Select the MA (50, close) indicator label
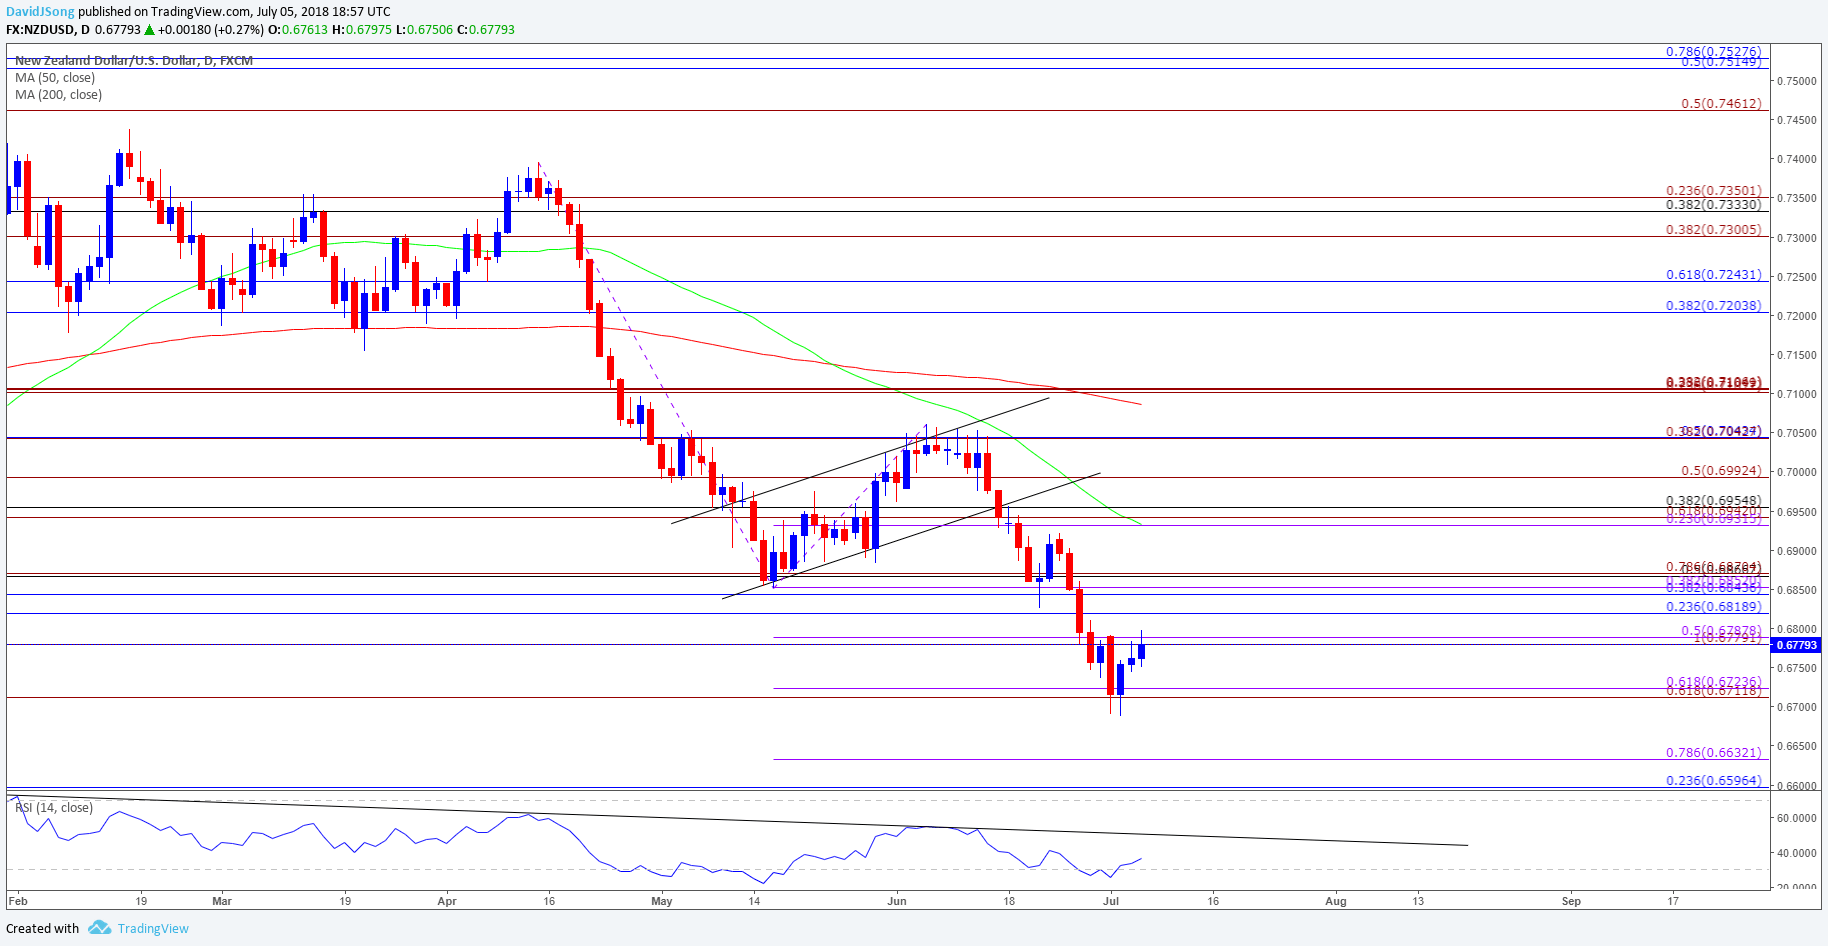The image size is (1828, 946). tap(55, 78)
